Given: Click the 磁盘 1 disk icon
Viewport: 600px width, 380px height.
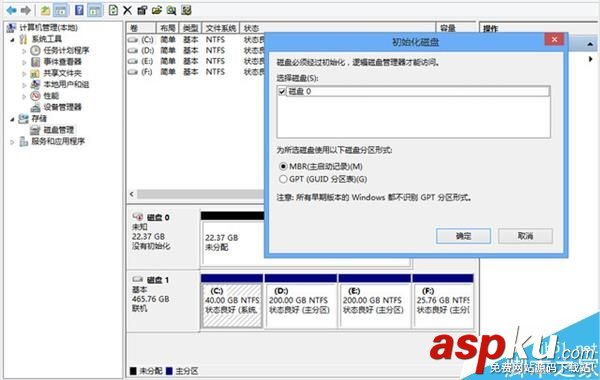Looking at the screenshot, I should click(138, 280).
